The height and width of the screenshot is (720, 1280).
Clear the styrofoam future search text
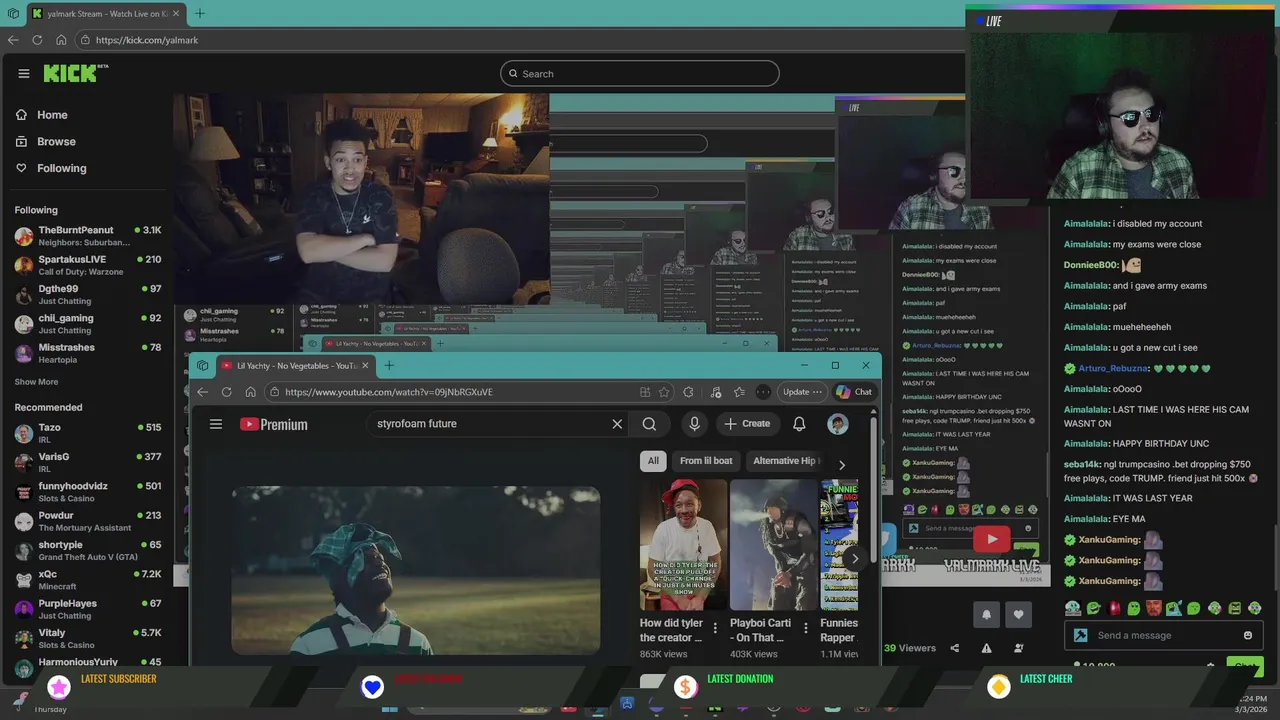617,424
